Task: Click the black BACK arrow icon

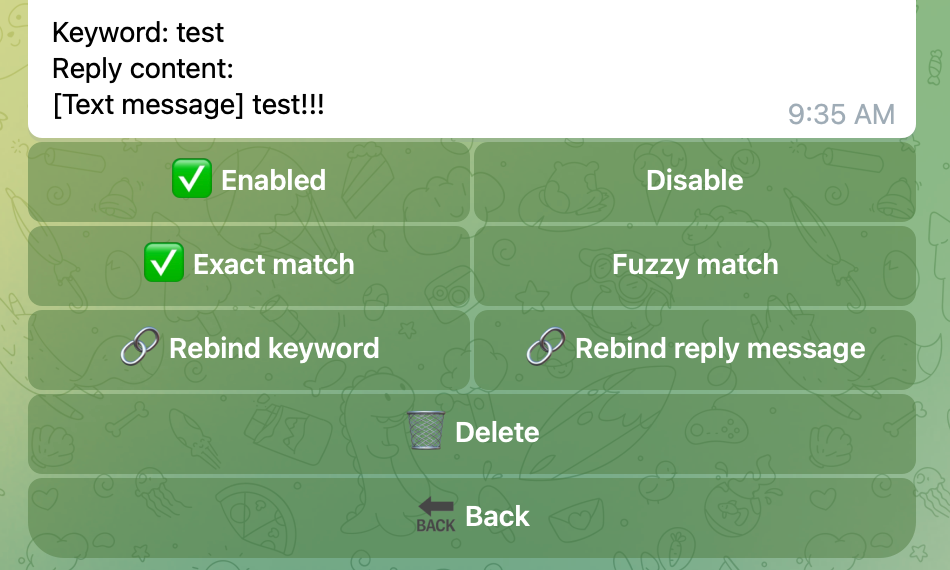Action: tap(435, 515)
